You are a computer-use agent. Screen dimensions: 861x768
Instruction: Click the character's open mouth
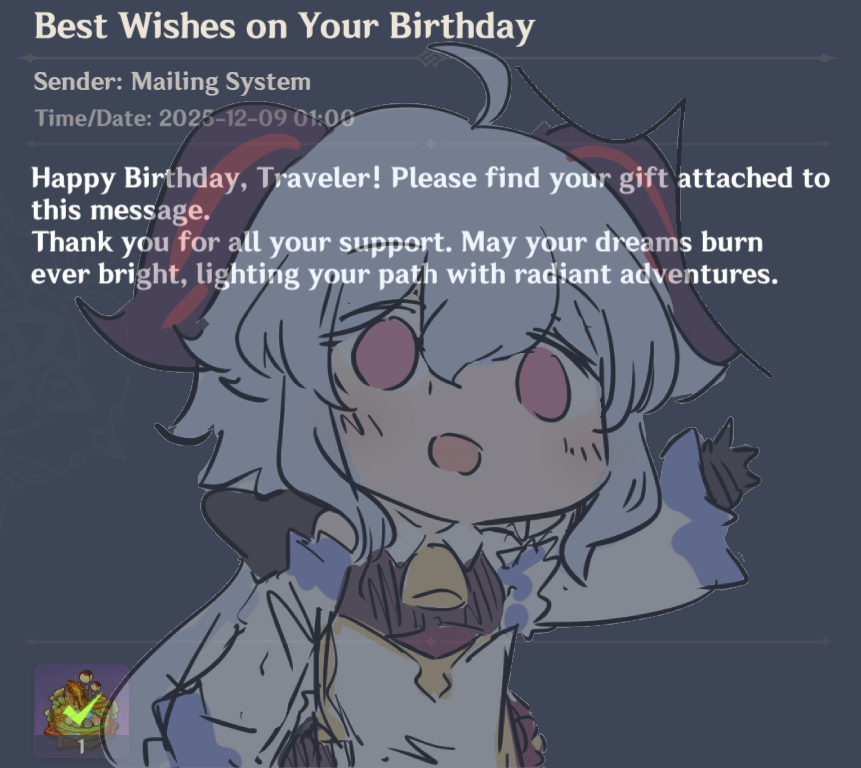pos(455,453)
